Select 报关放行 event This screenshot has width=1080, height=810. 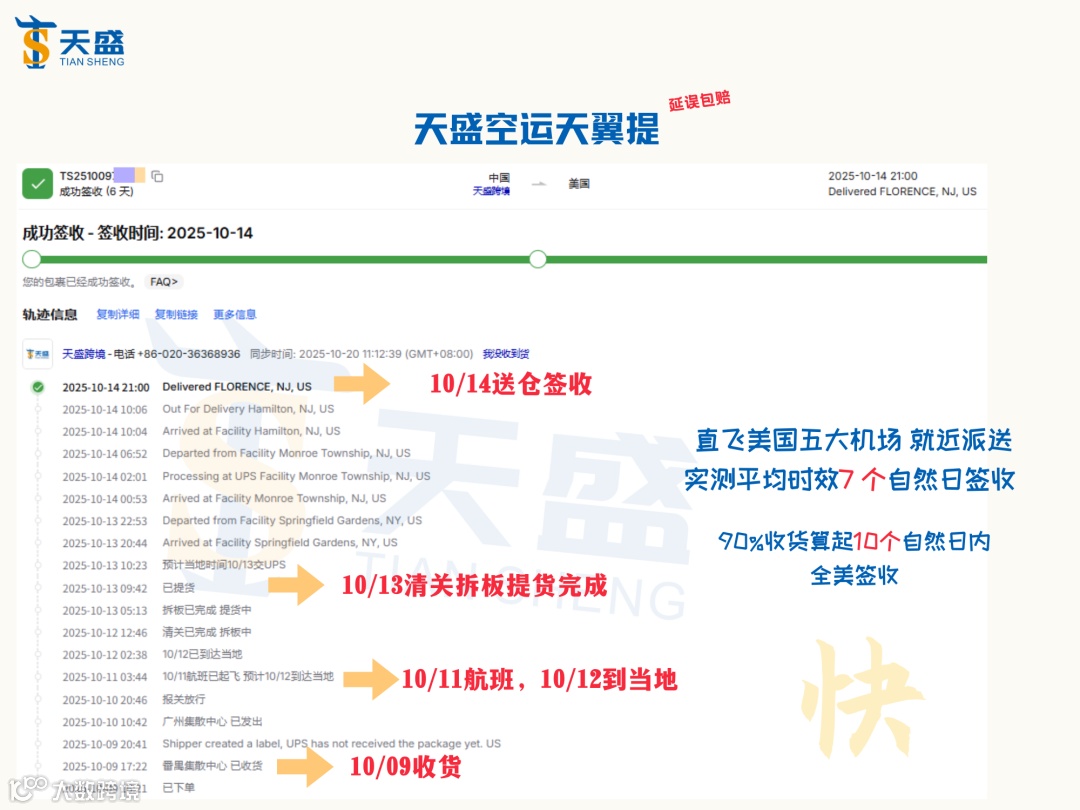(184, 699)
